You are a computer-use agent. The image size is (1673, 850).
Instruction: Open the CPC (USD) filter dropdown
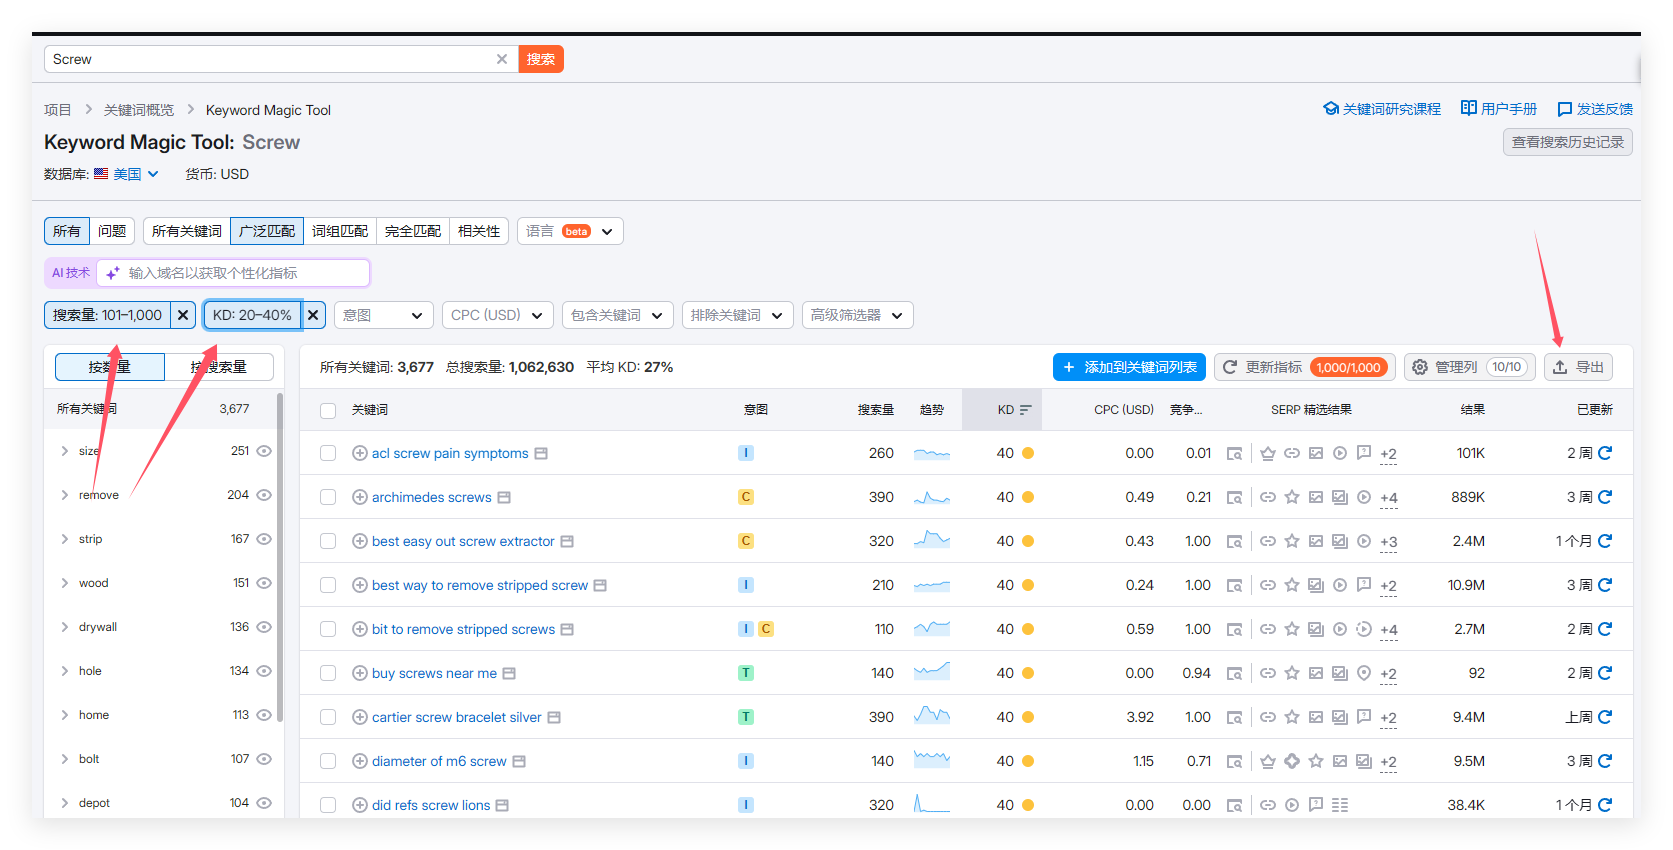coord(498,315)
